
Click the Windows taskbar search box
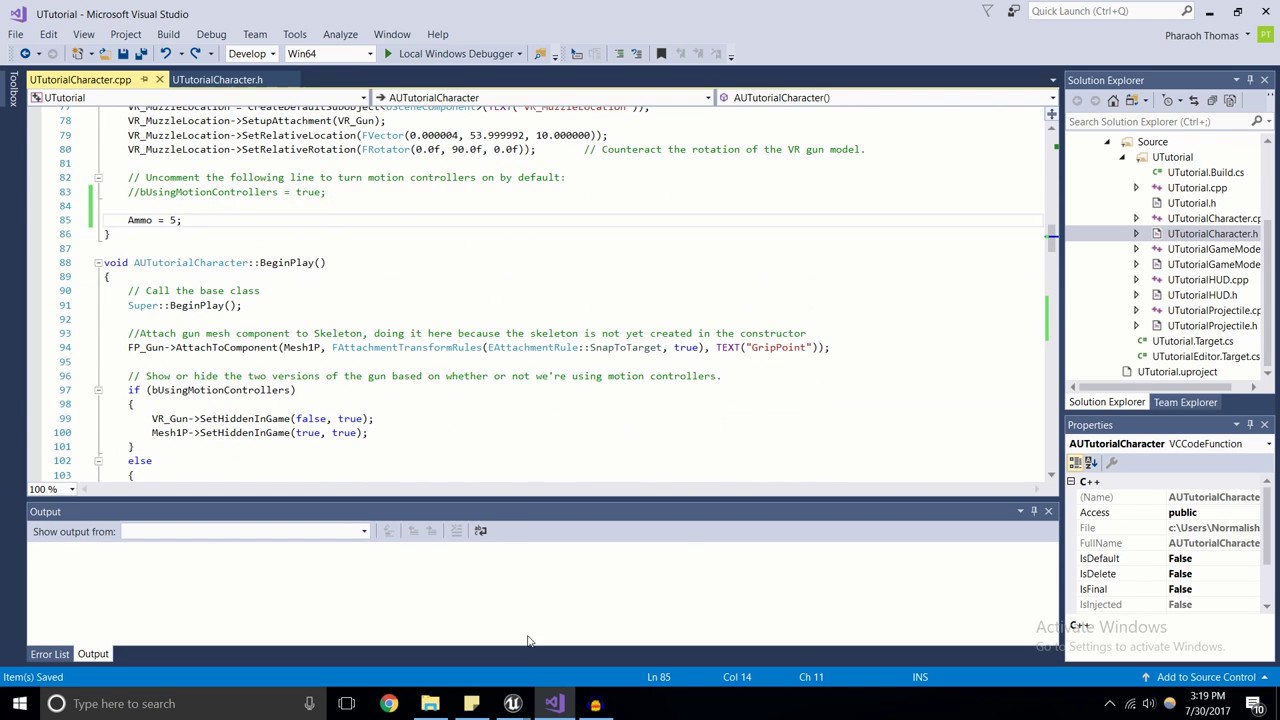tap(181, 704)
